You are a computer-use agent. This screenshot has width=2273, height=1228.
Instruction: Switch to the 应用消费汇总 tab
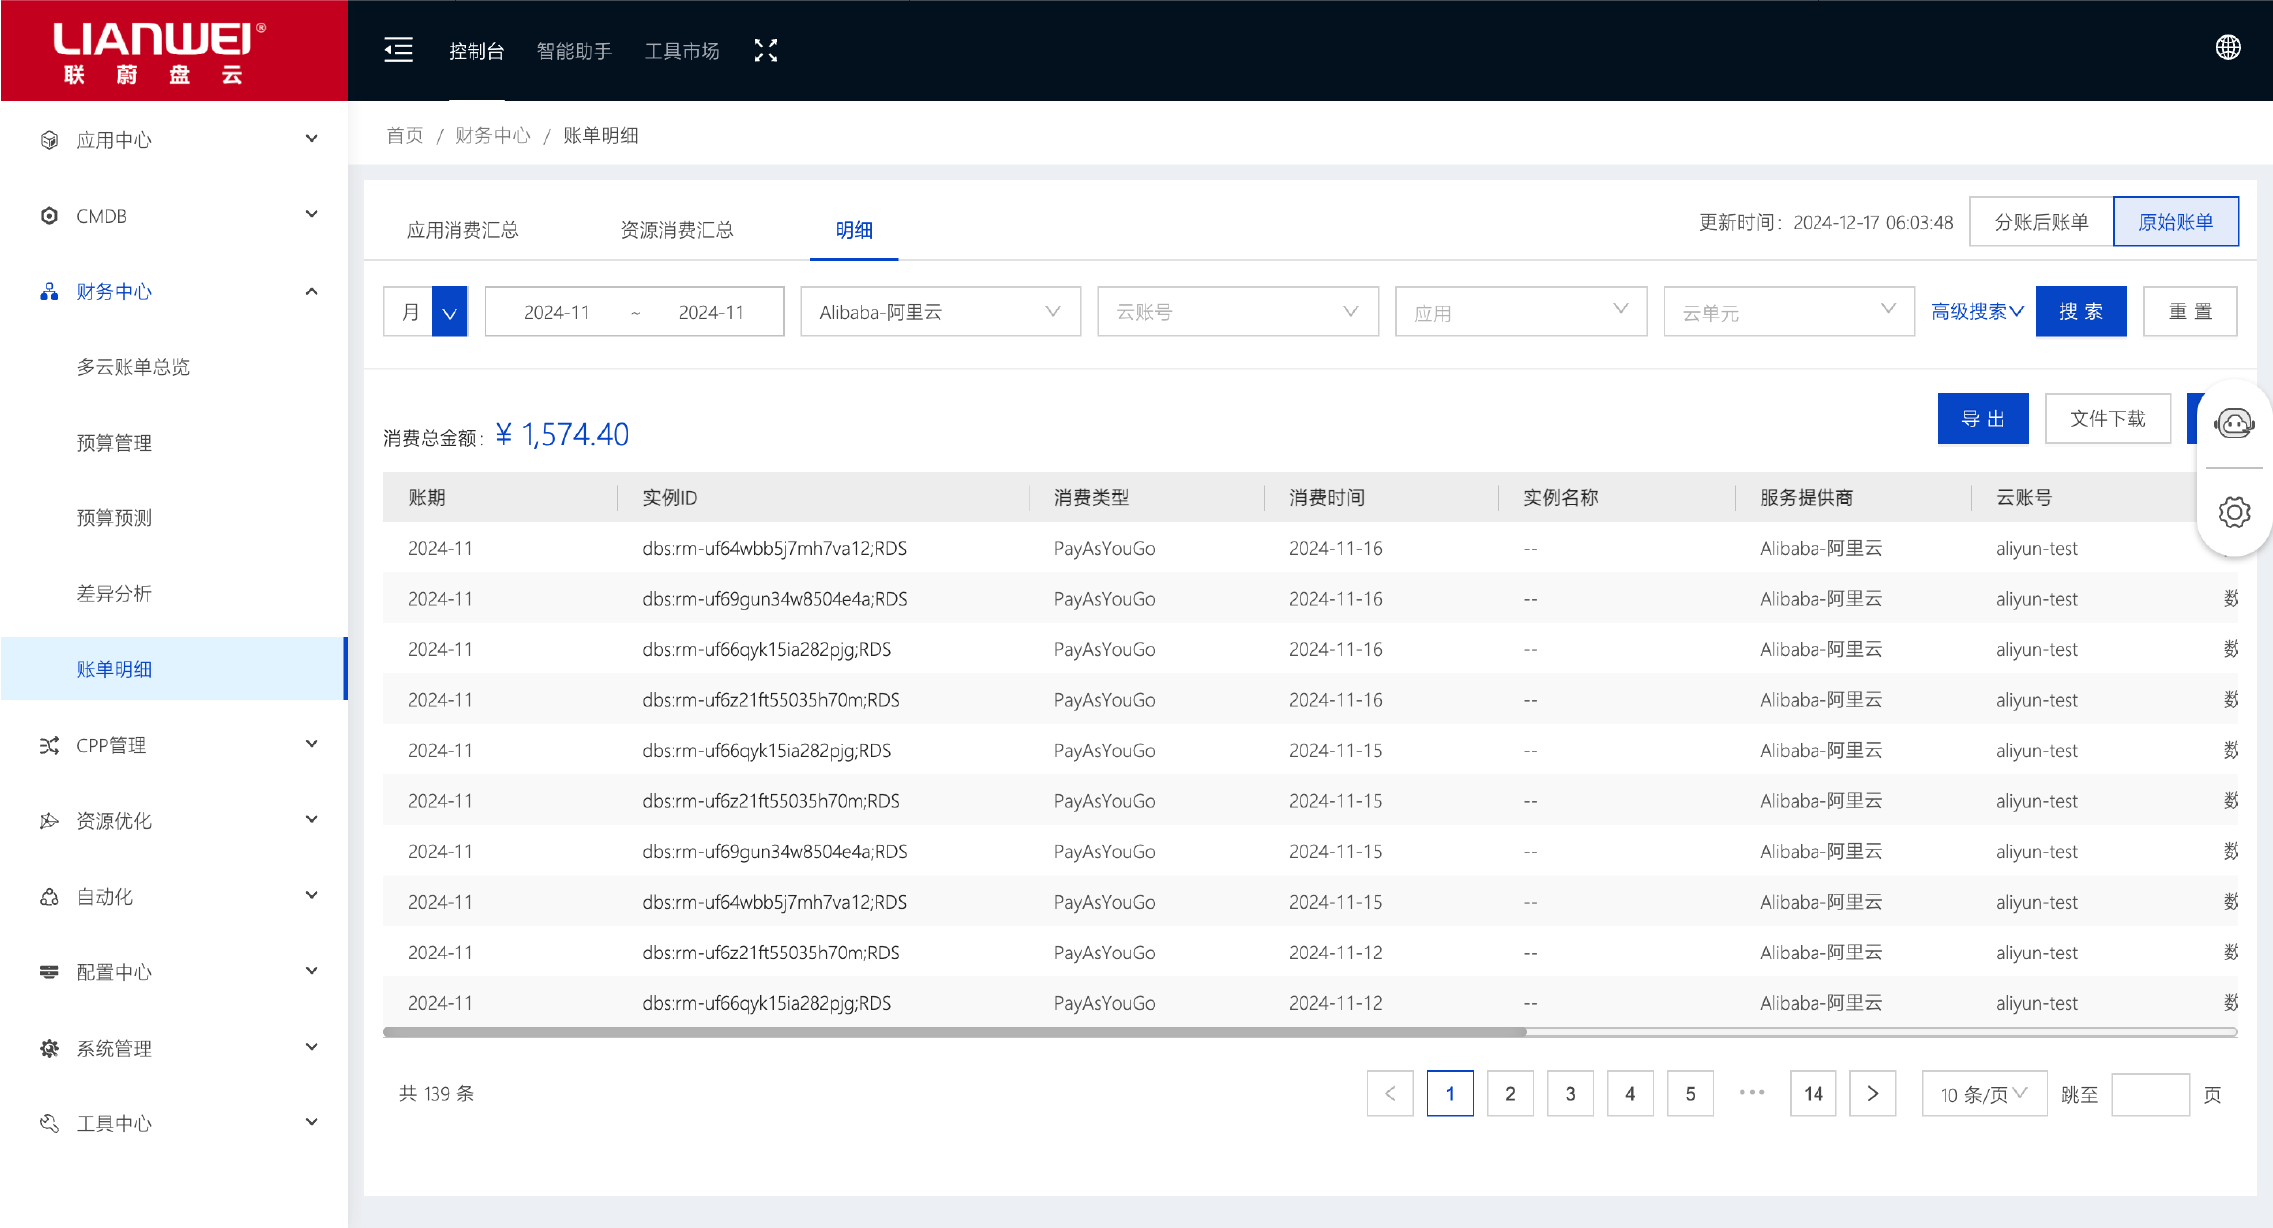[463, 230]
